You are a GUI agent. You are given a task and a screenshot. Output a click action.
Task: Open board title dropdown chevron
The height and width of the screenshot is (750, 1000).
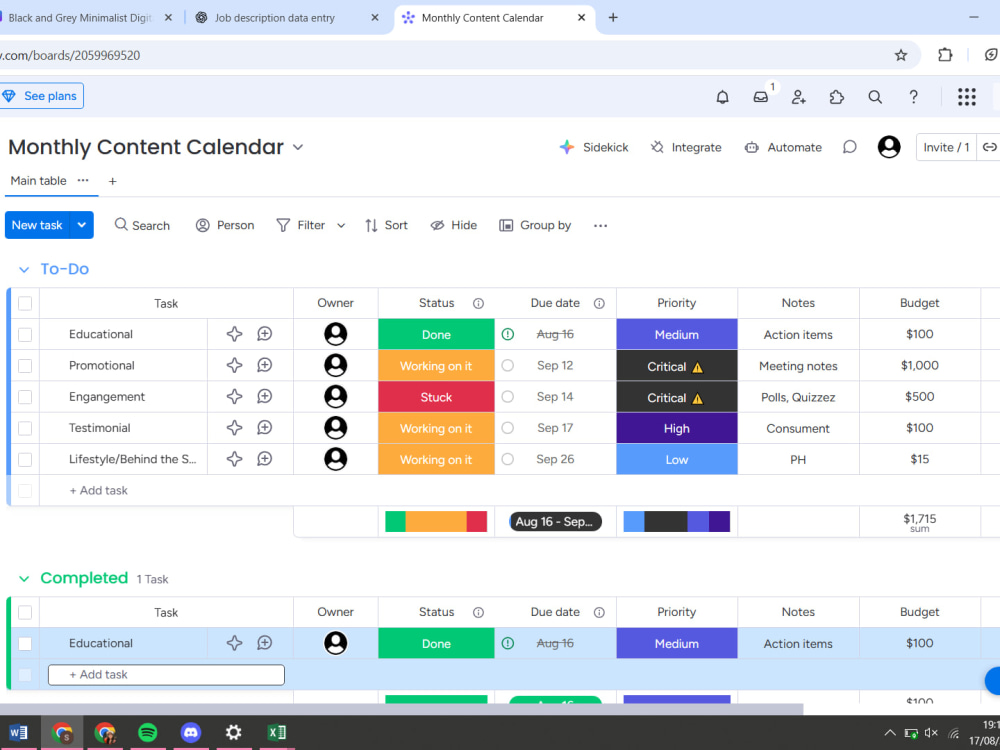tap(298, 147)
